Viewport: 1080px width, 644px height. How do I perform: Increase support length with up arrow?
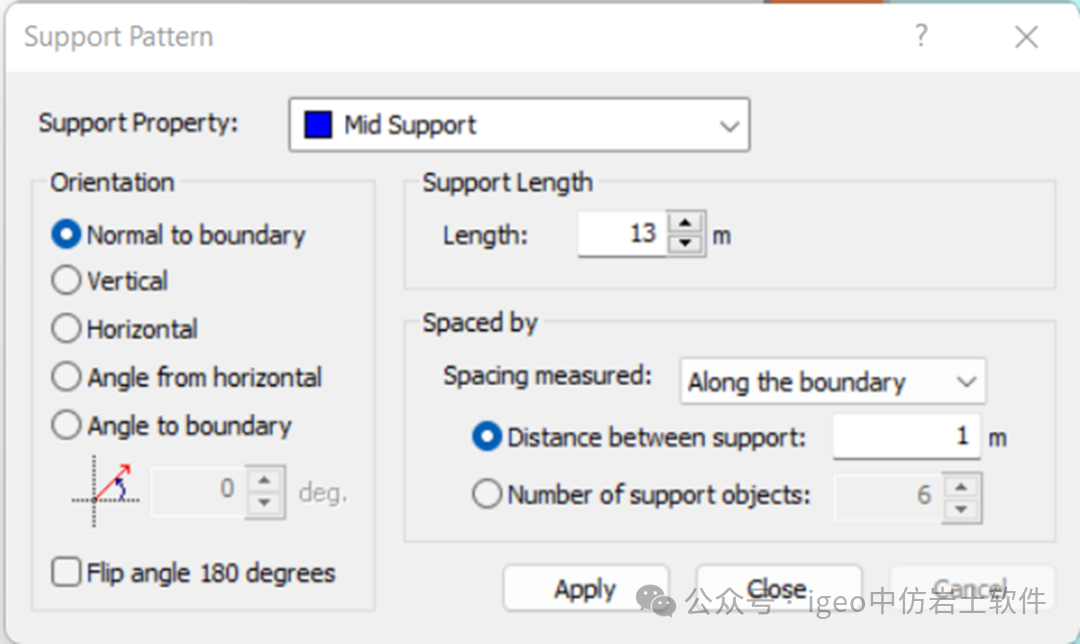tap(685, 224)
